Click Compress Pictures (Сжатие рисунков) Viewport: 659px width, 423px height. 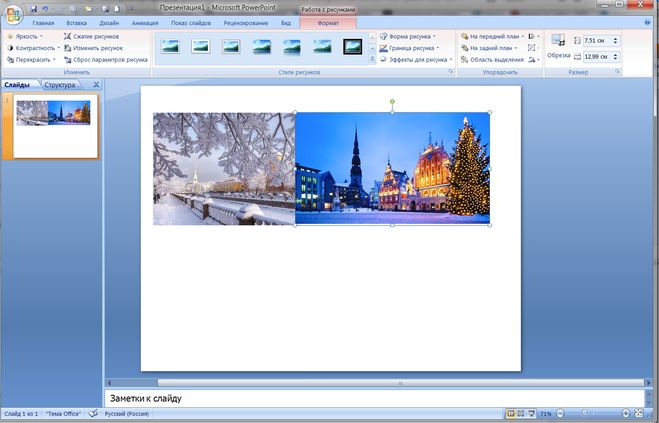[x=95, y=36]
